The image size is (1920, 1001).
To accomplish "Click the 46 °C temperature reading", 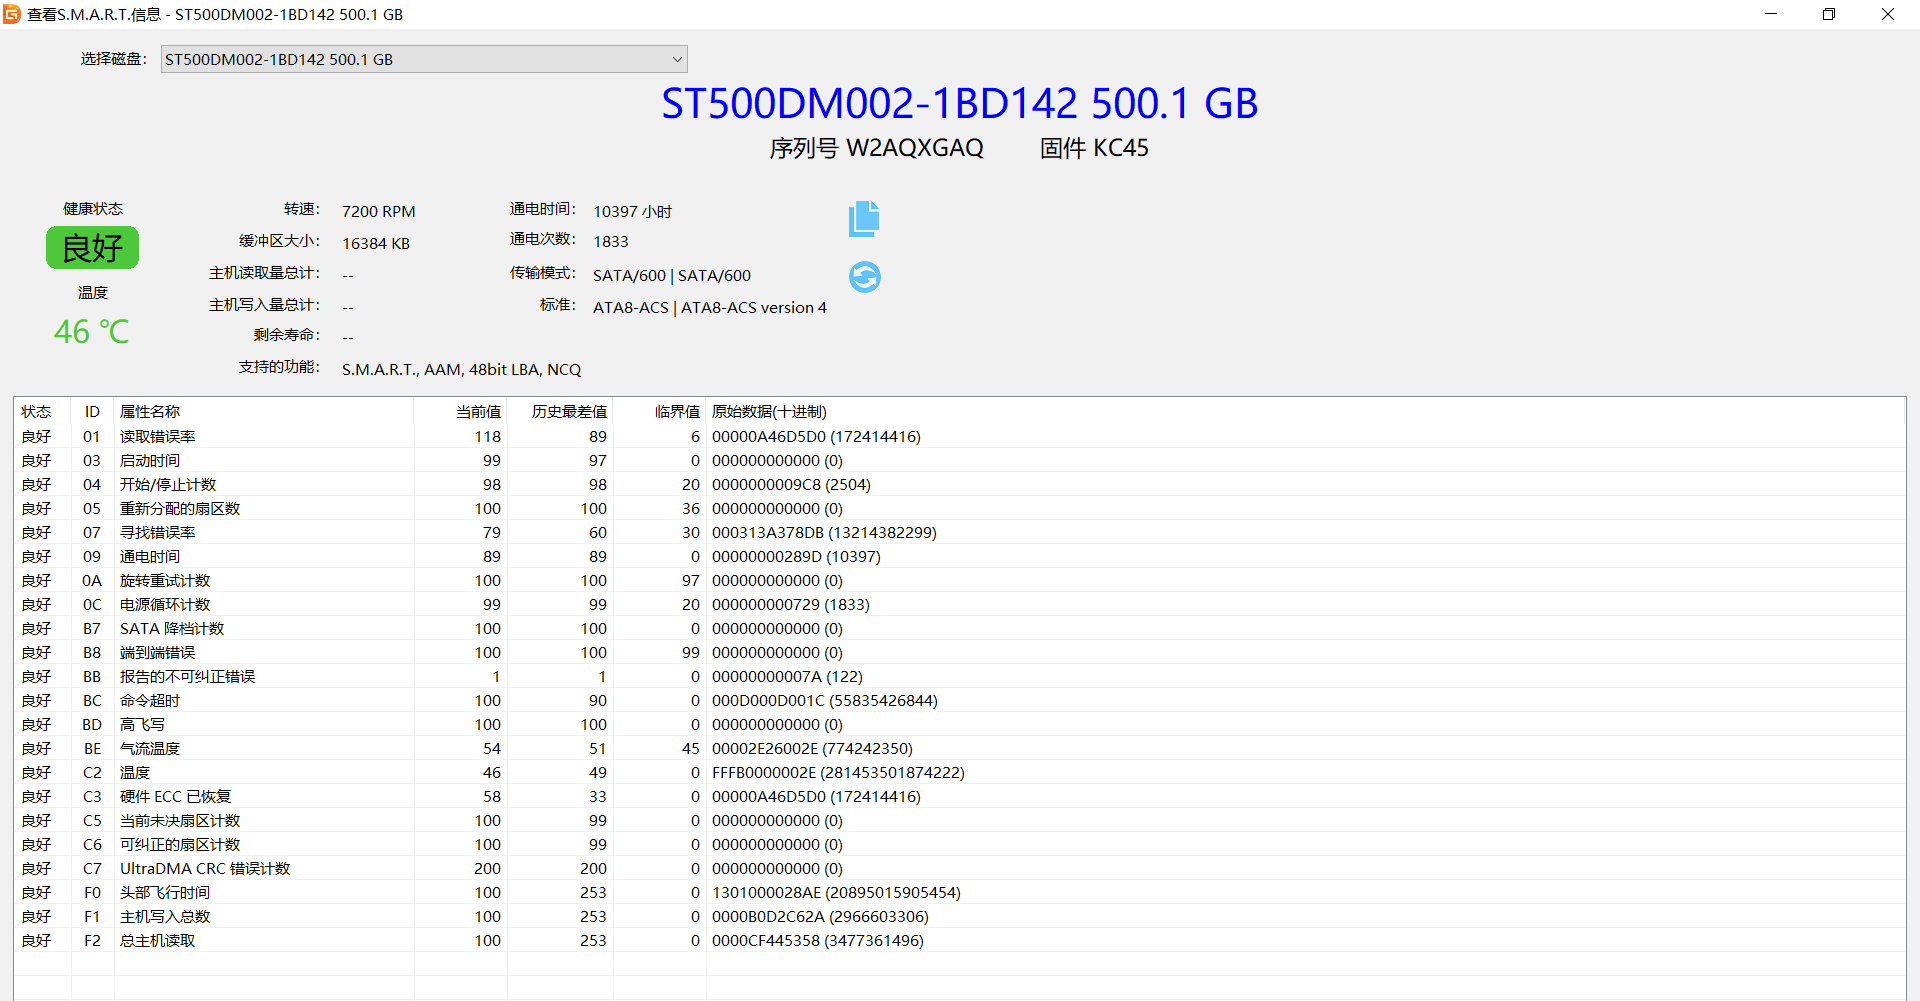I will pos(91,332).
